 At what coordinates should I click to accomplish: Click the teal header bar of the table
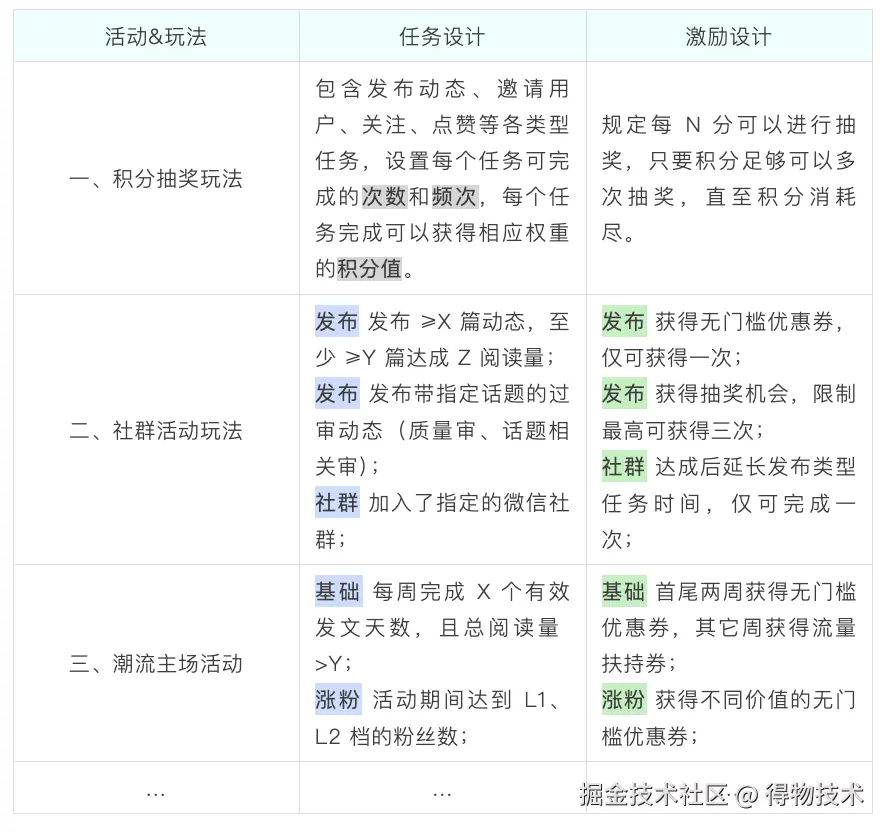click(x=444, y=35)
